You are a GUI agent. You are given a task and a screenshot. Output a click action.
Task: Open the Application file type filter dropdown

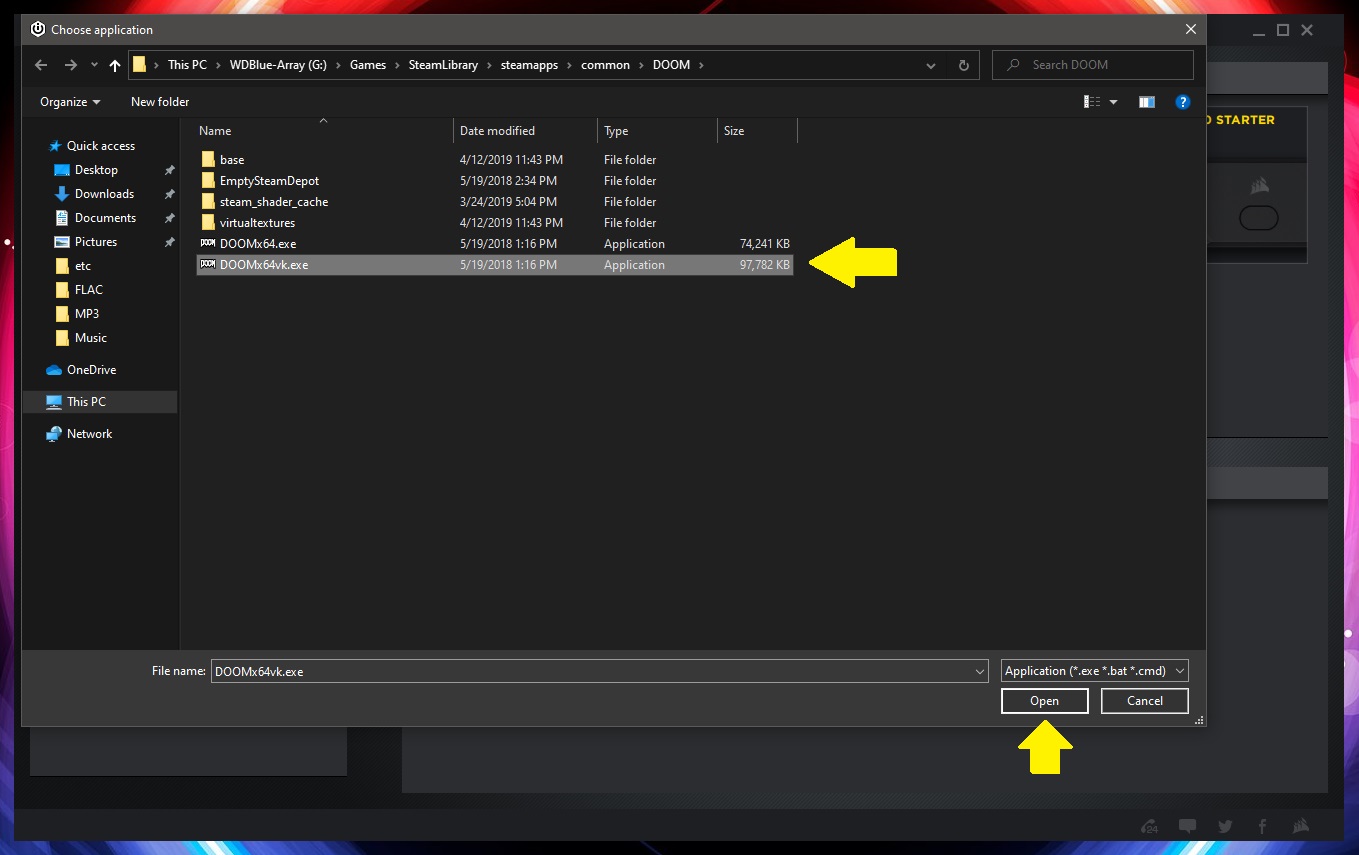(1095, 671)
